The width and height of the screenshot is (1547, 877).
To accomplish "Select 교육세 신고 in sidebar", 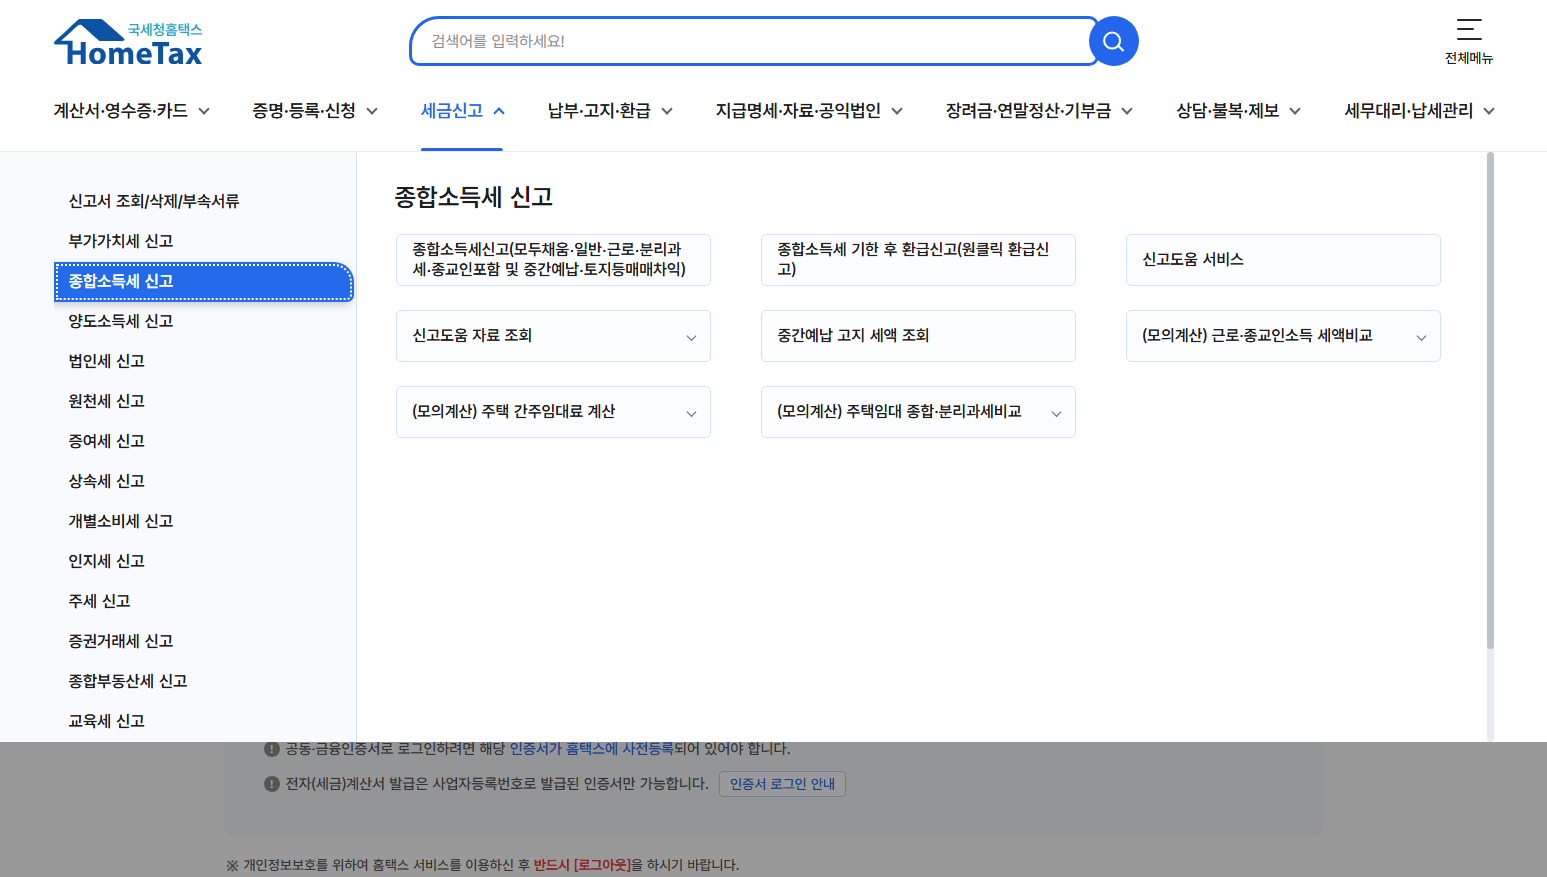I will point(107,721).
